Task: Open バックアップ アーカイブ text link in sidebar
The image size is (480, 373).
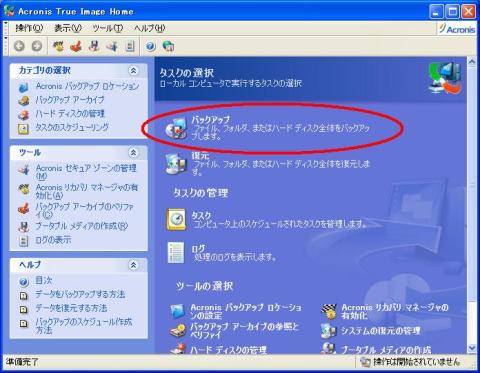Action: [x=70, y=100]
